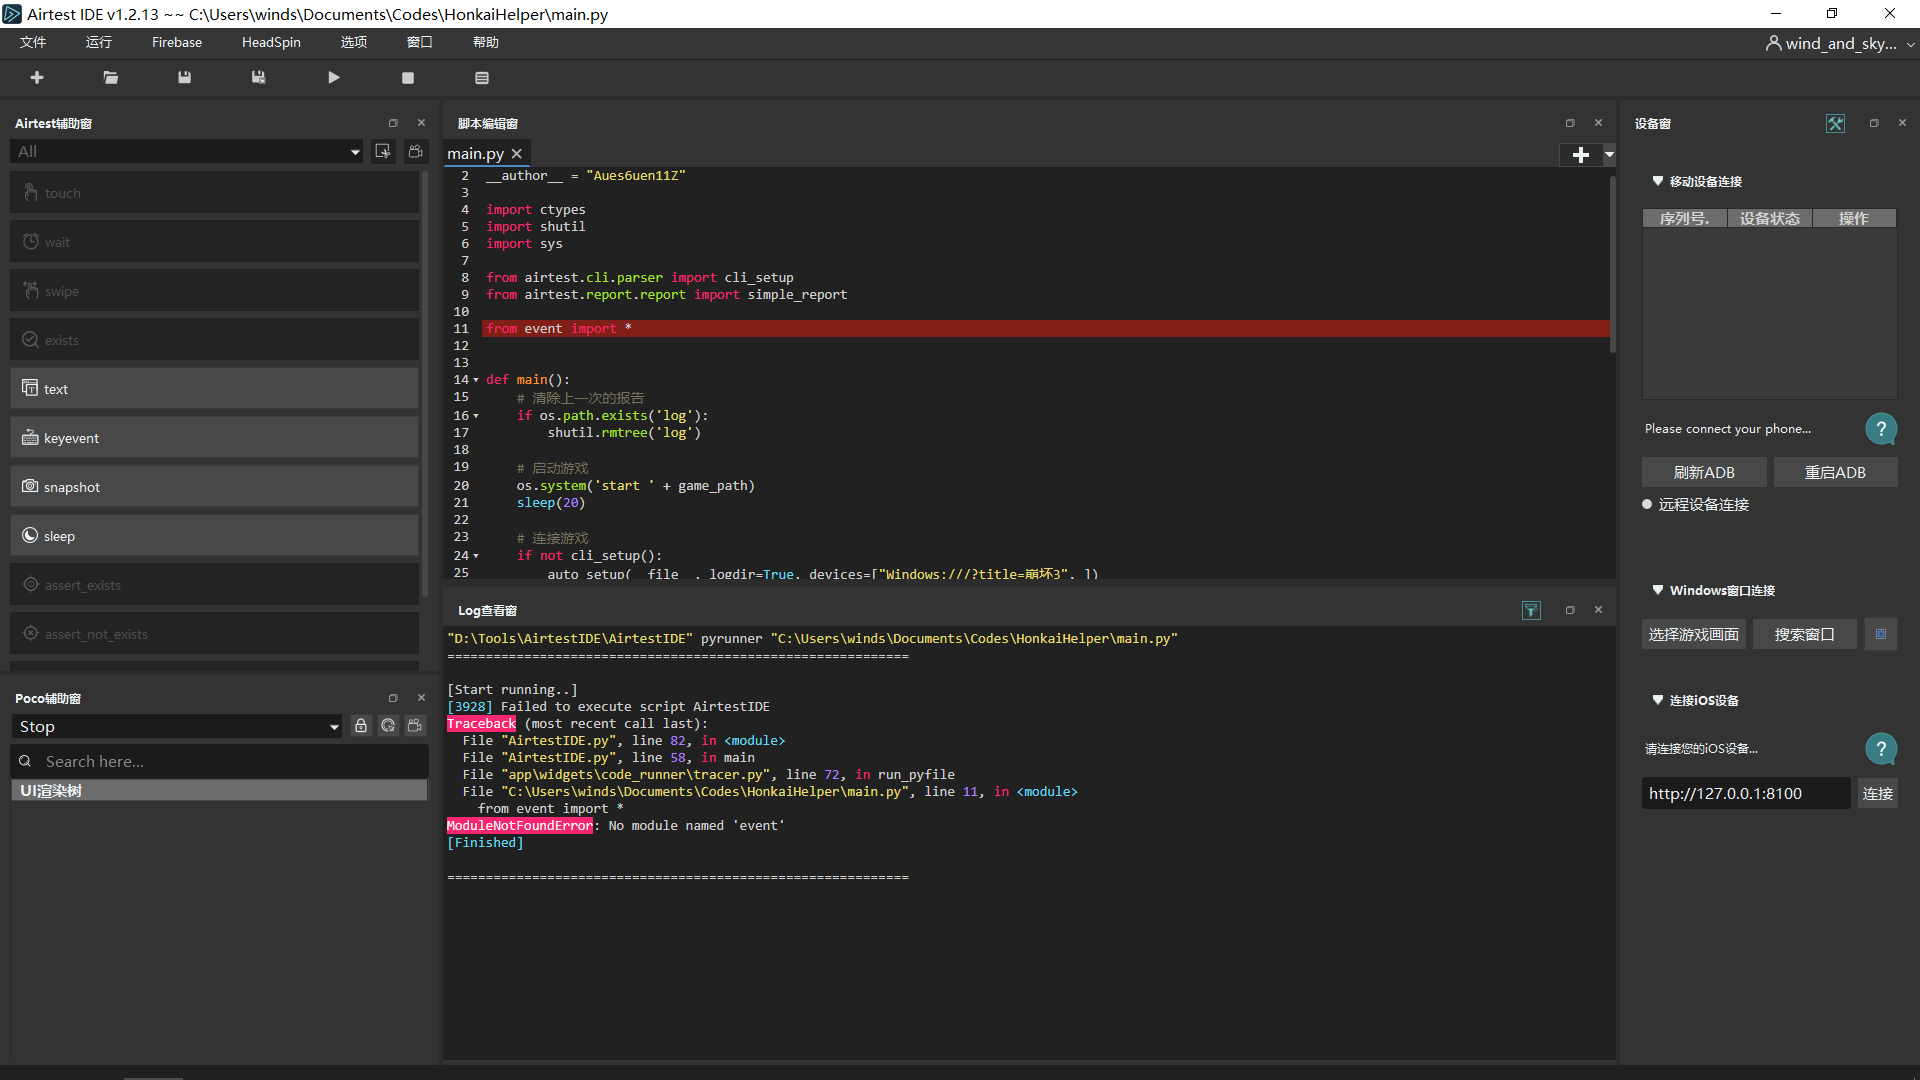Collapse the Windows窗口连接 section
Image resolution: width=1920 pixels, height=1080 pixels.
1658,590
